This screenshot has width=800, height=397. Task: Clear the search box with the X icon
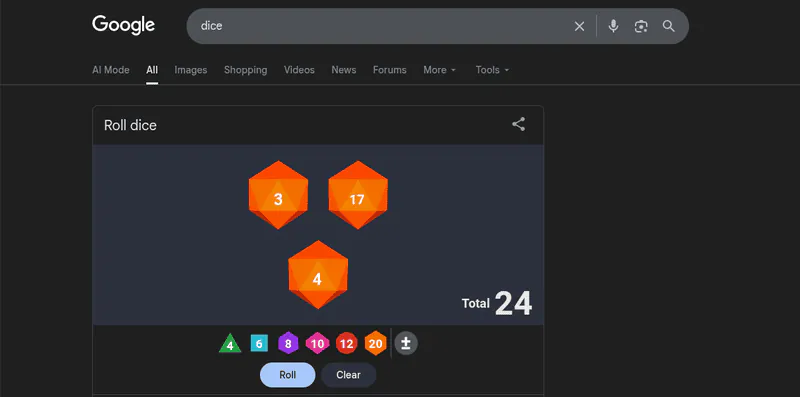click(x=579, y=26)
